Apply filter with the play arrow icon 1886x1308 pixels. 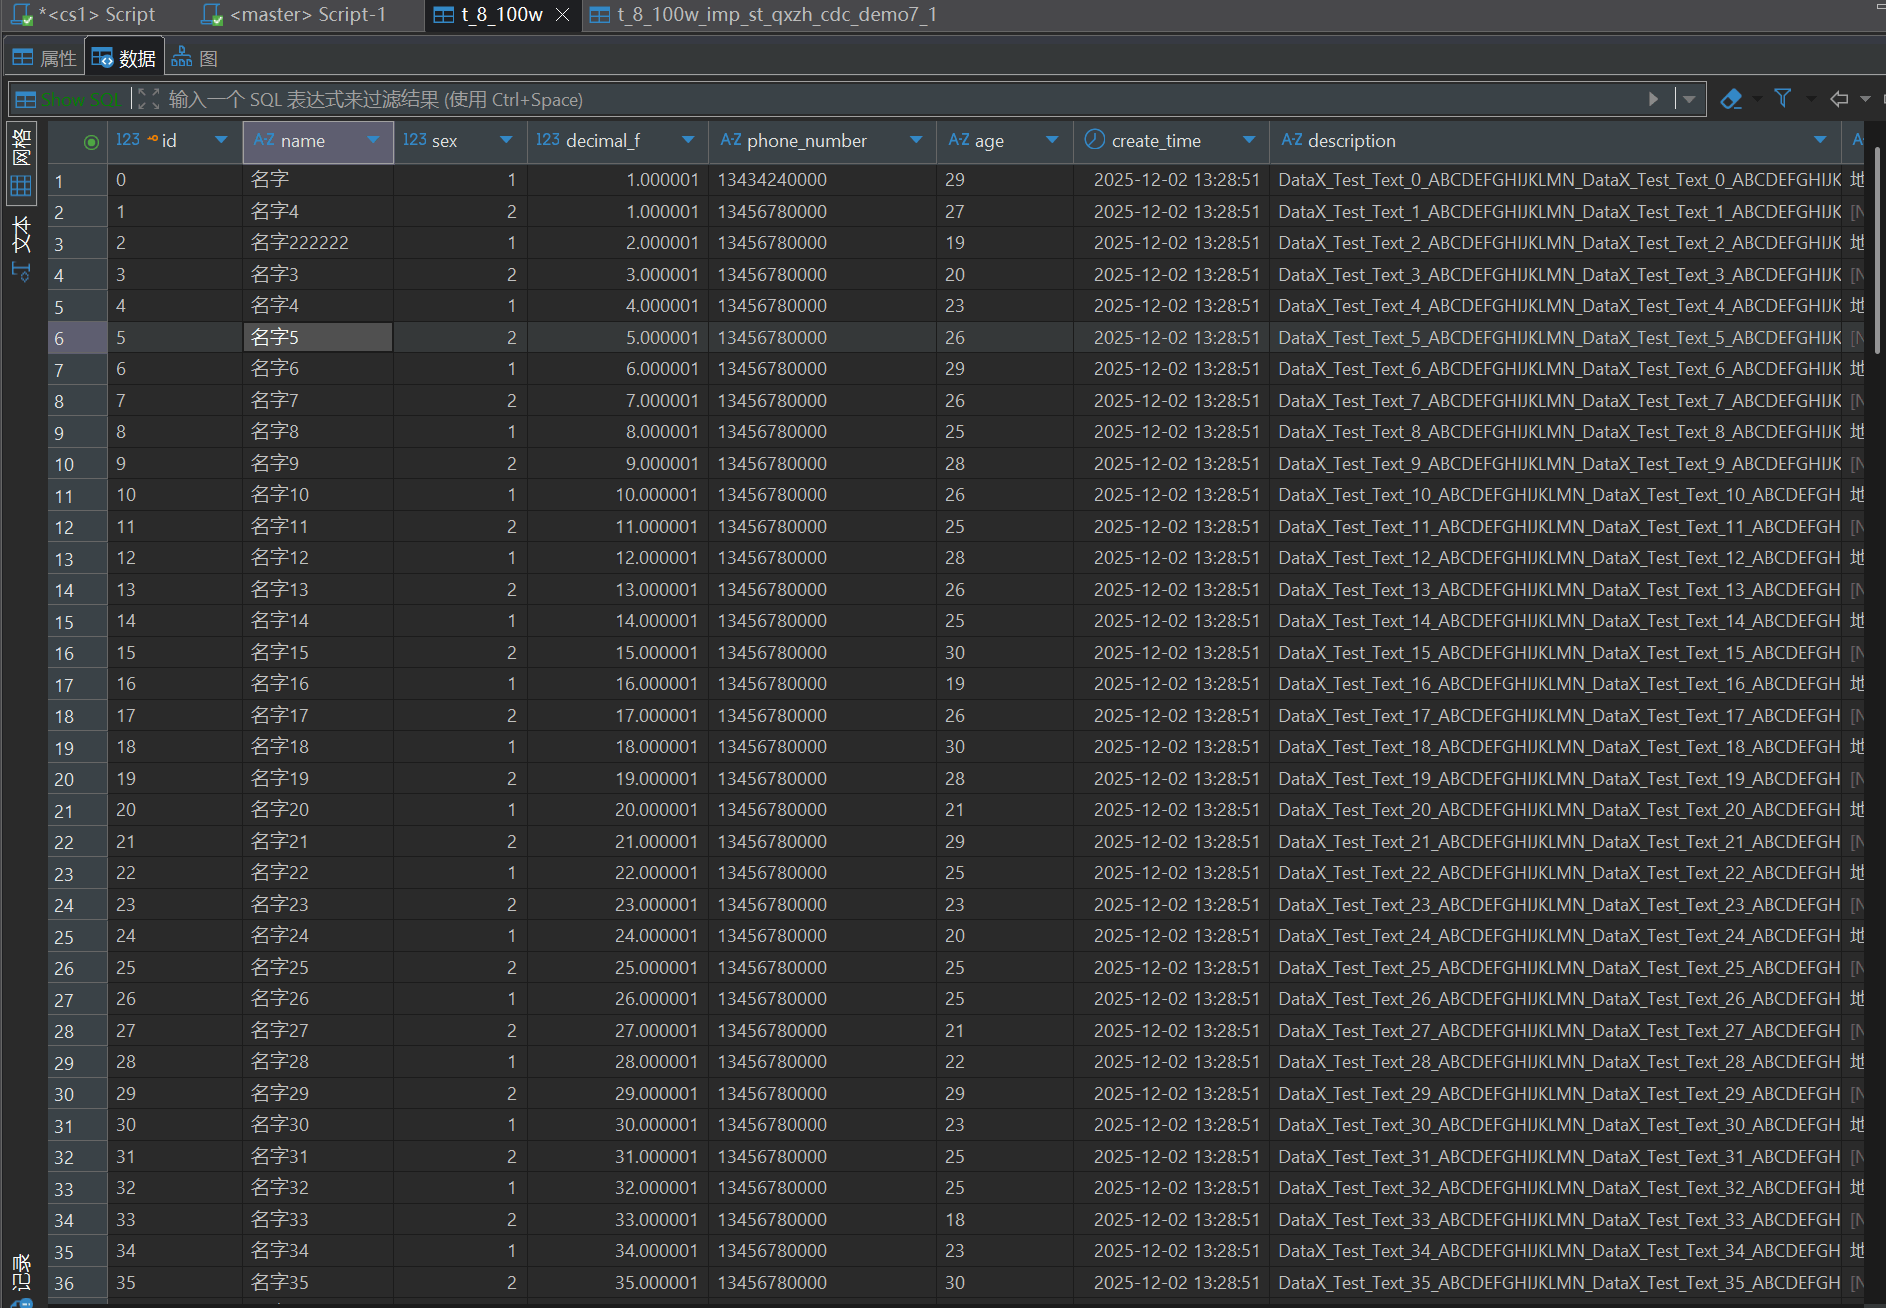point(1653,99)
